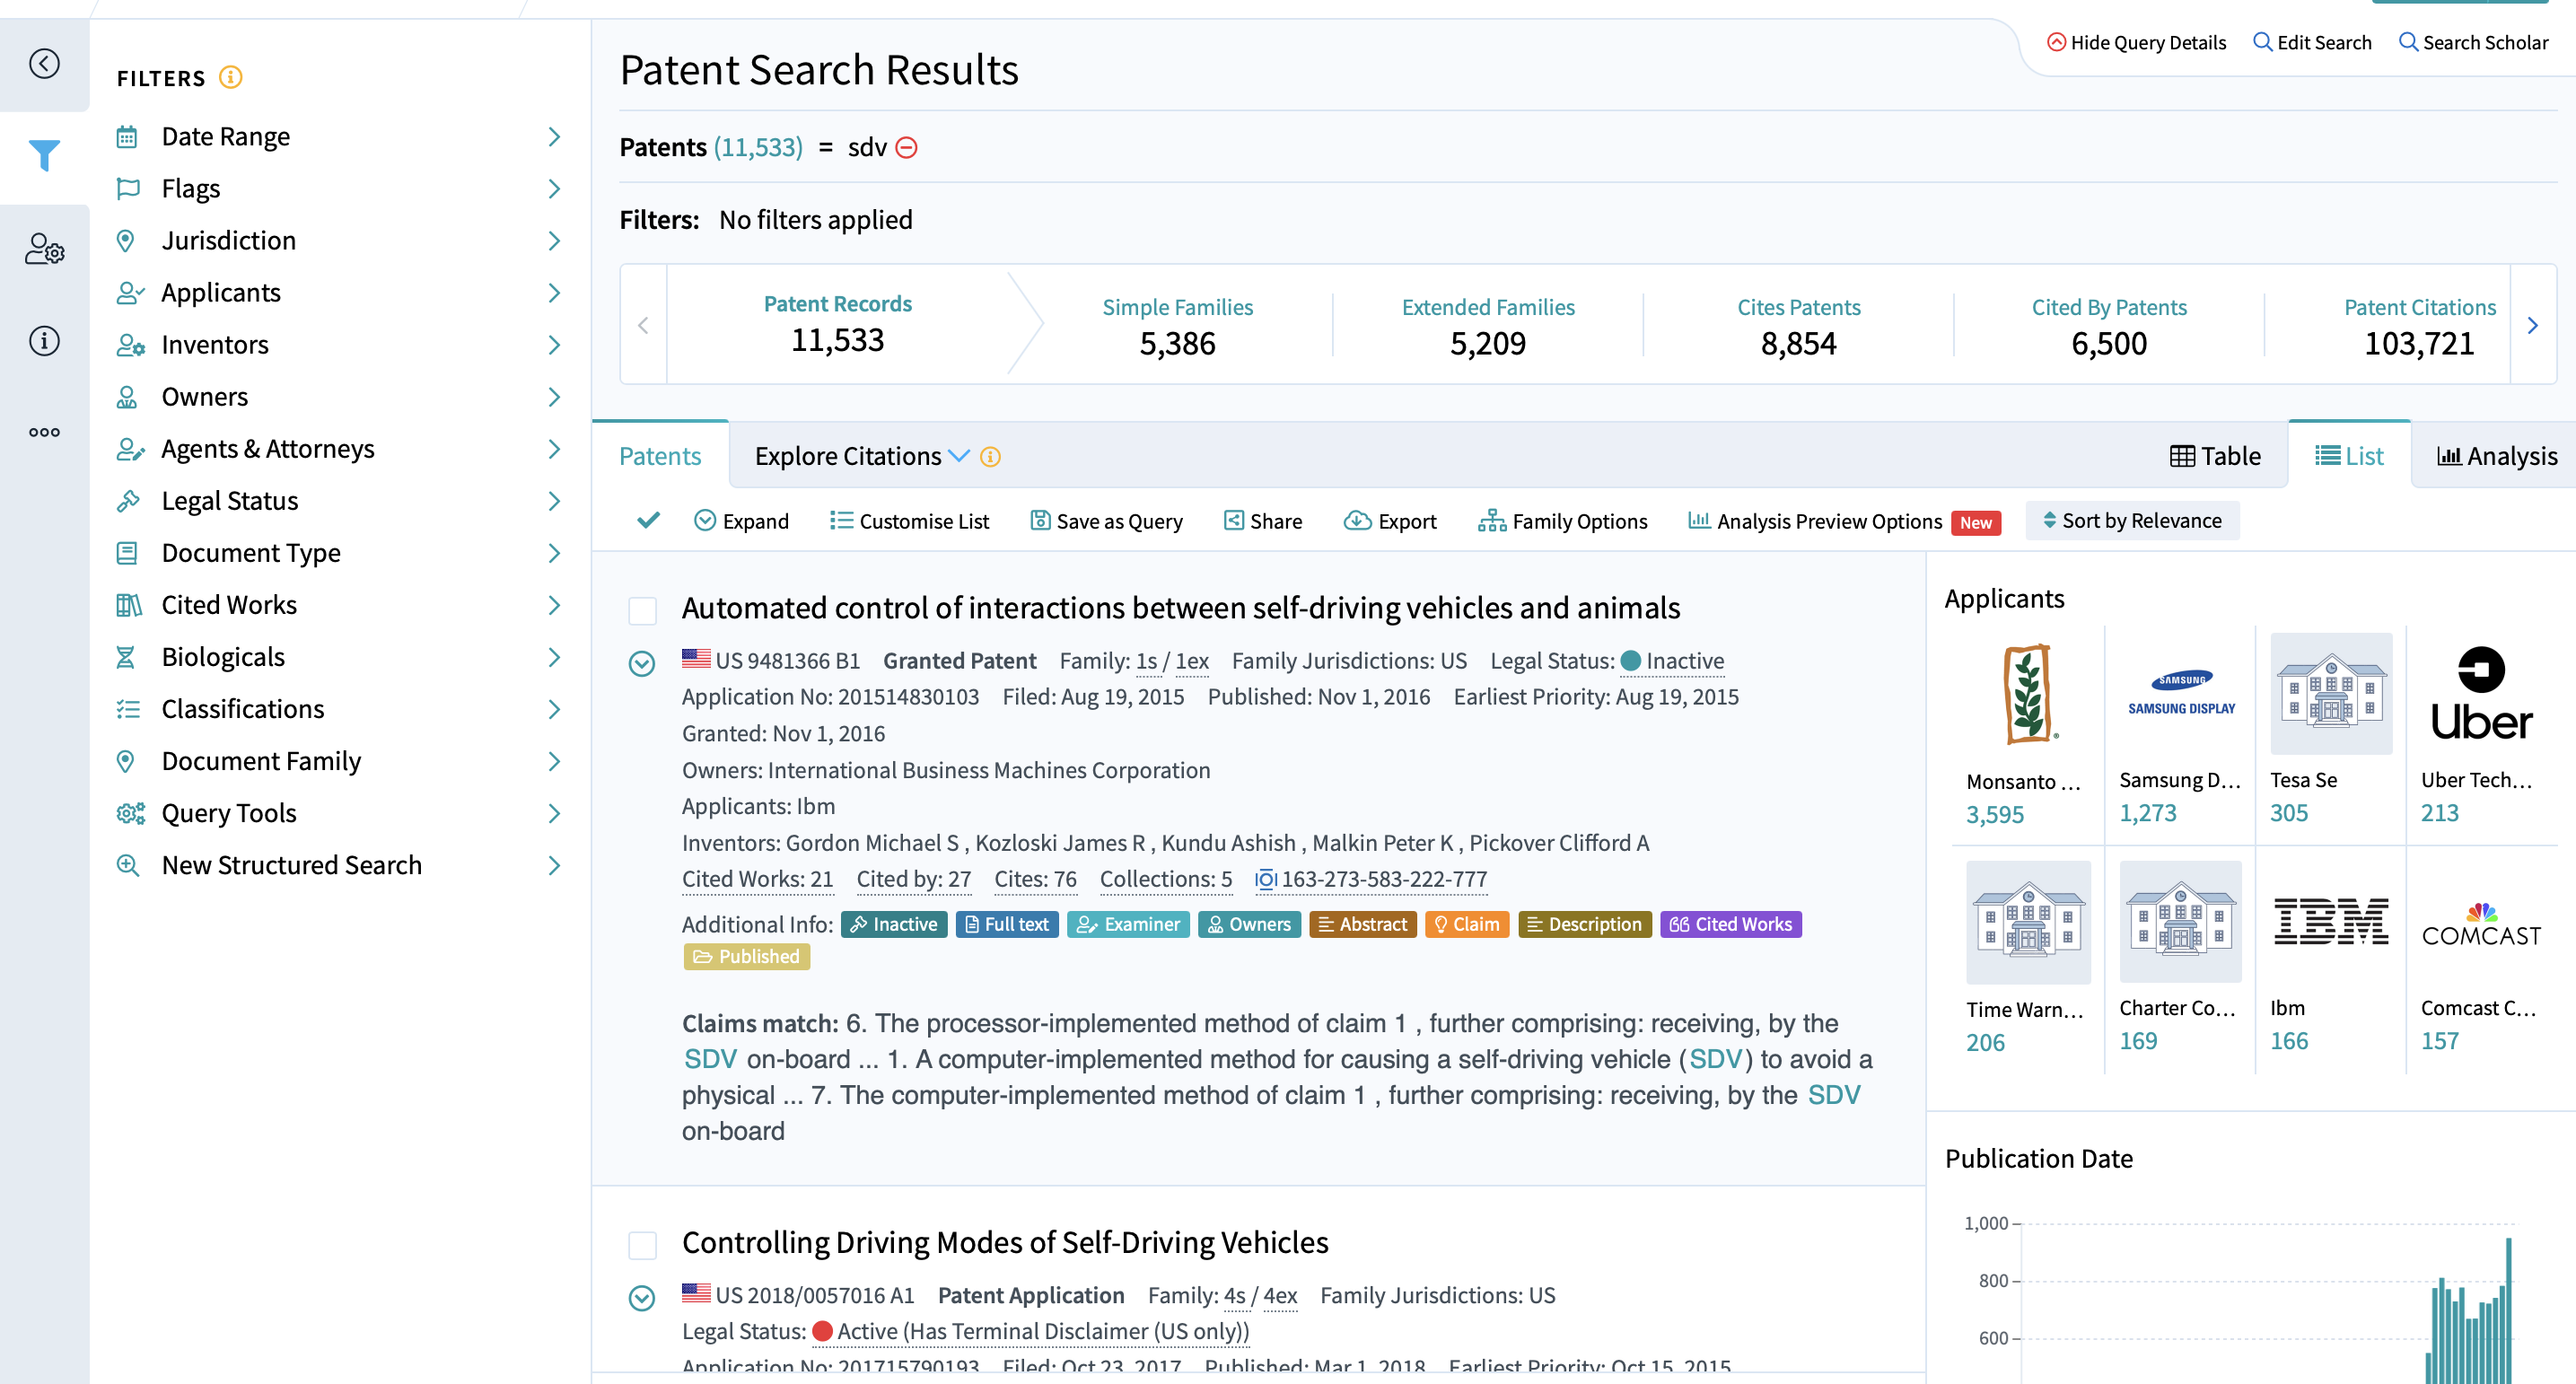Toggle select-all checkmark in toolbar
The image size is (2576, 1384).
coord(648,520)
